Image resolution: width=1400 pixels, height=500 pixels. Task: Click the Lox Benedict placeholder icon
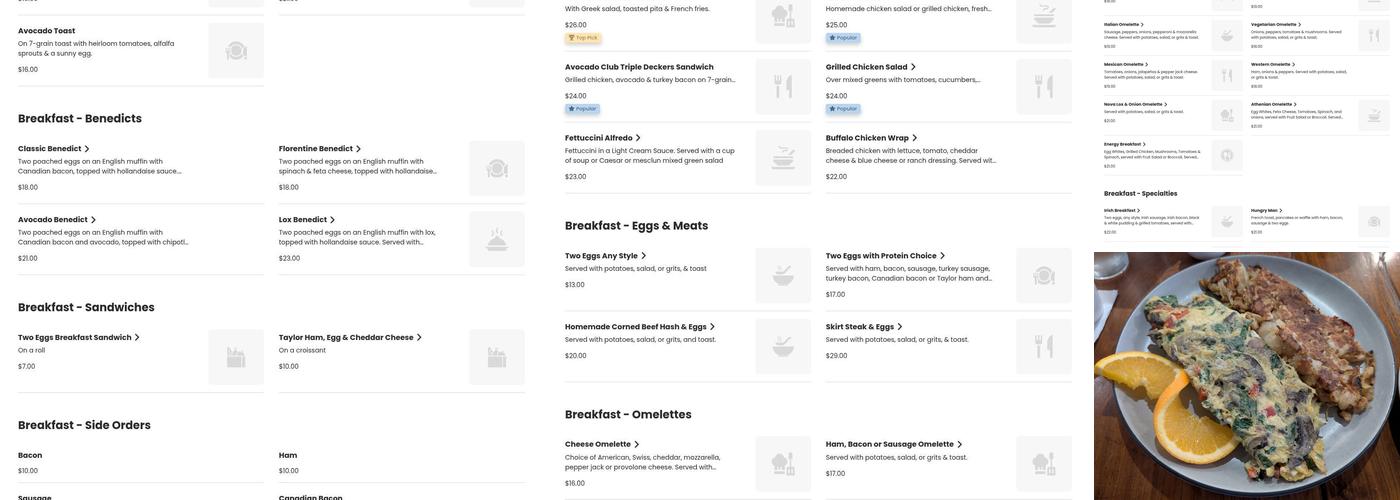[497, 239]
